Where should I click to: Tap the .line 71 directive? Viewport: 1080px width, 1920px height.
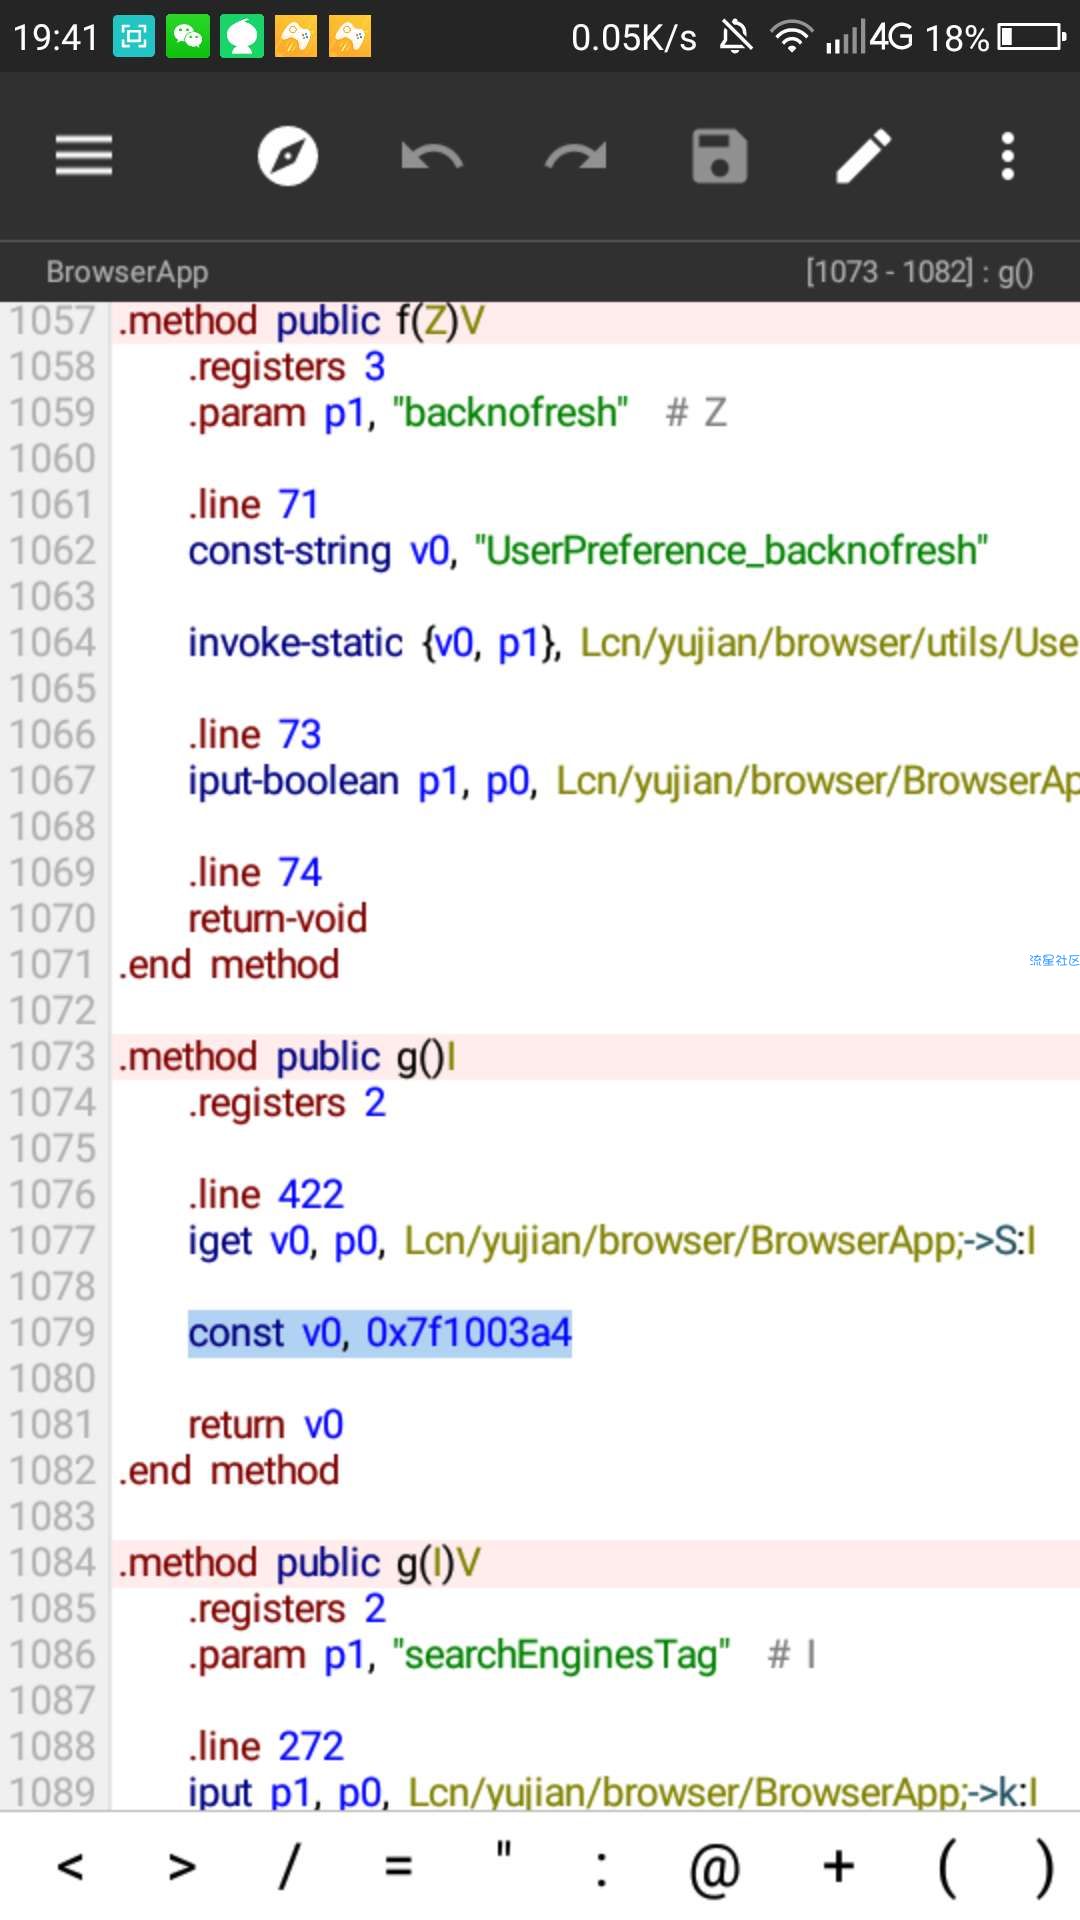coord(254,505)
